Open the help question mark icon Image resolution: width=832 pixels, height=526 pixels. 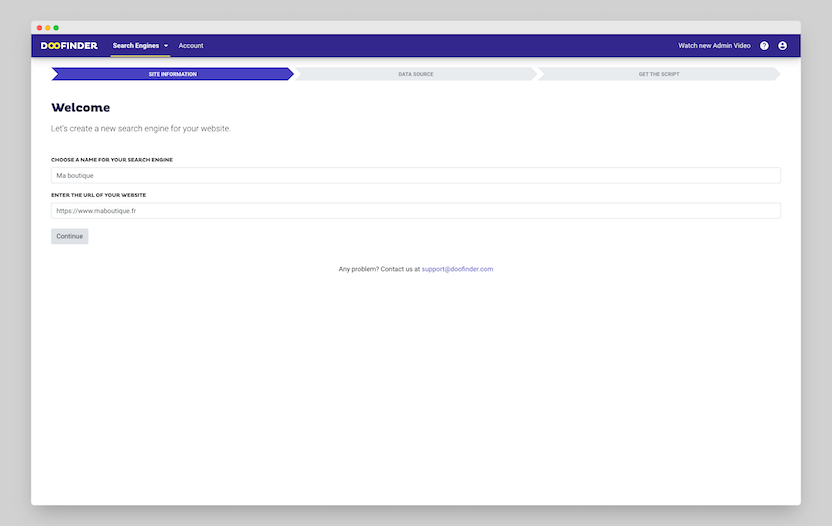pos(764,46)
